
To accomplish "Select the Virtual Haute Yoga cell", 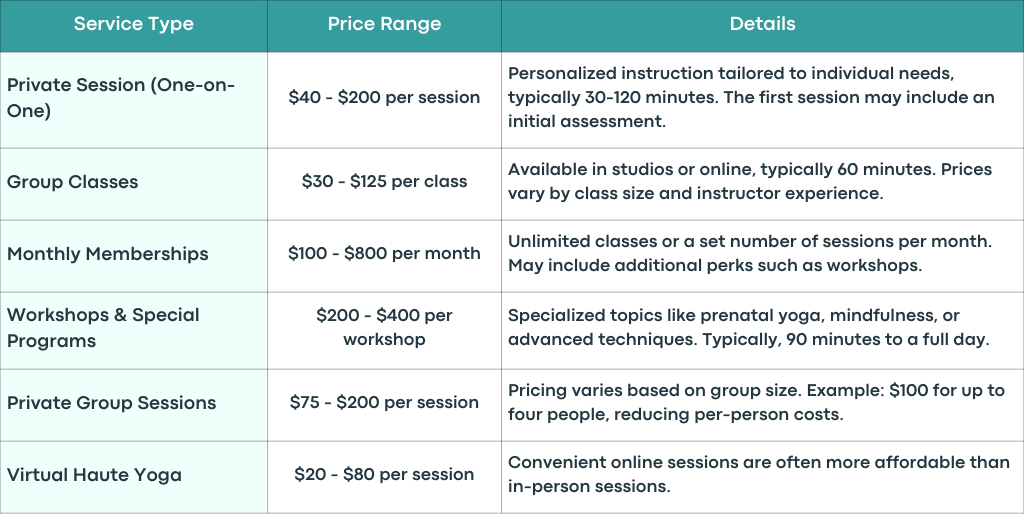I will click(133, 477).
